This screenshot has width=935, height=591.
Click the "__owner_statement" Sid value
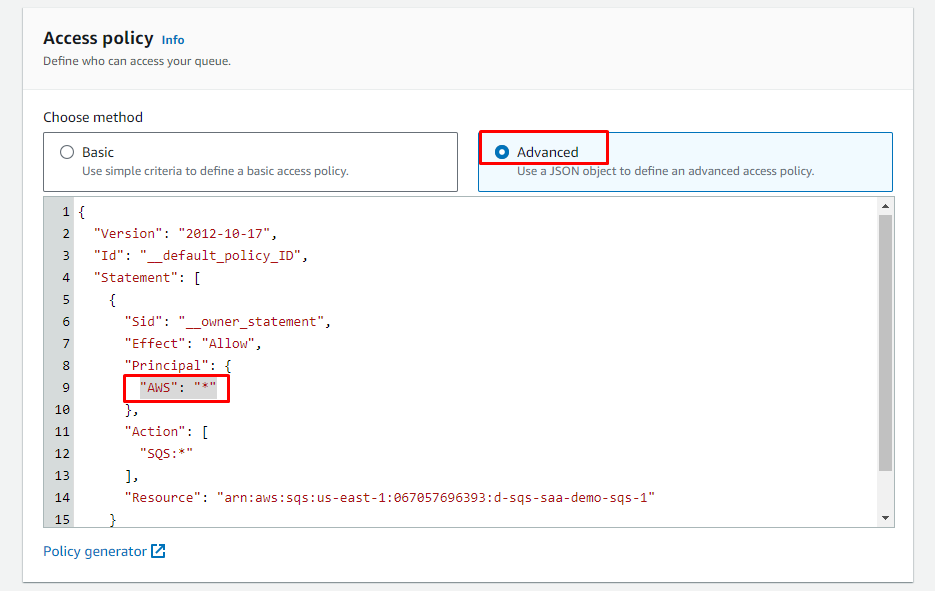[x=254, y=322]
